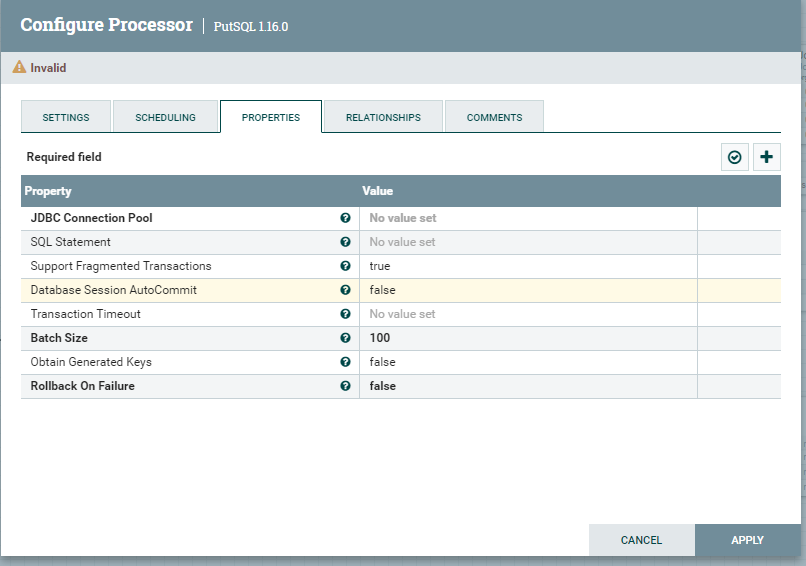Screen dimensions: 806x566
Task: Open the Scheduling tab
Action: pos(166,117)
